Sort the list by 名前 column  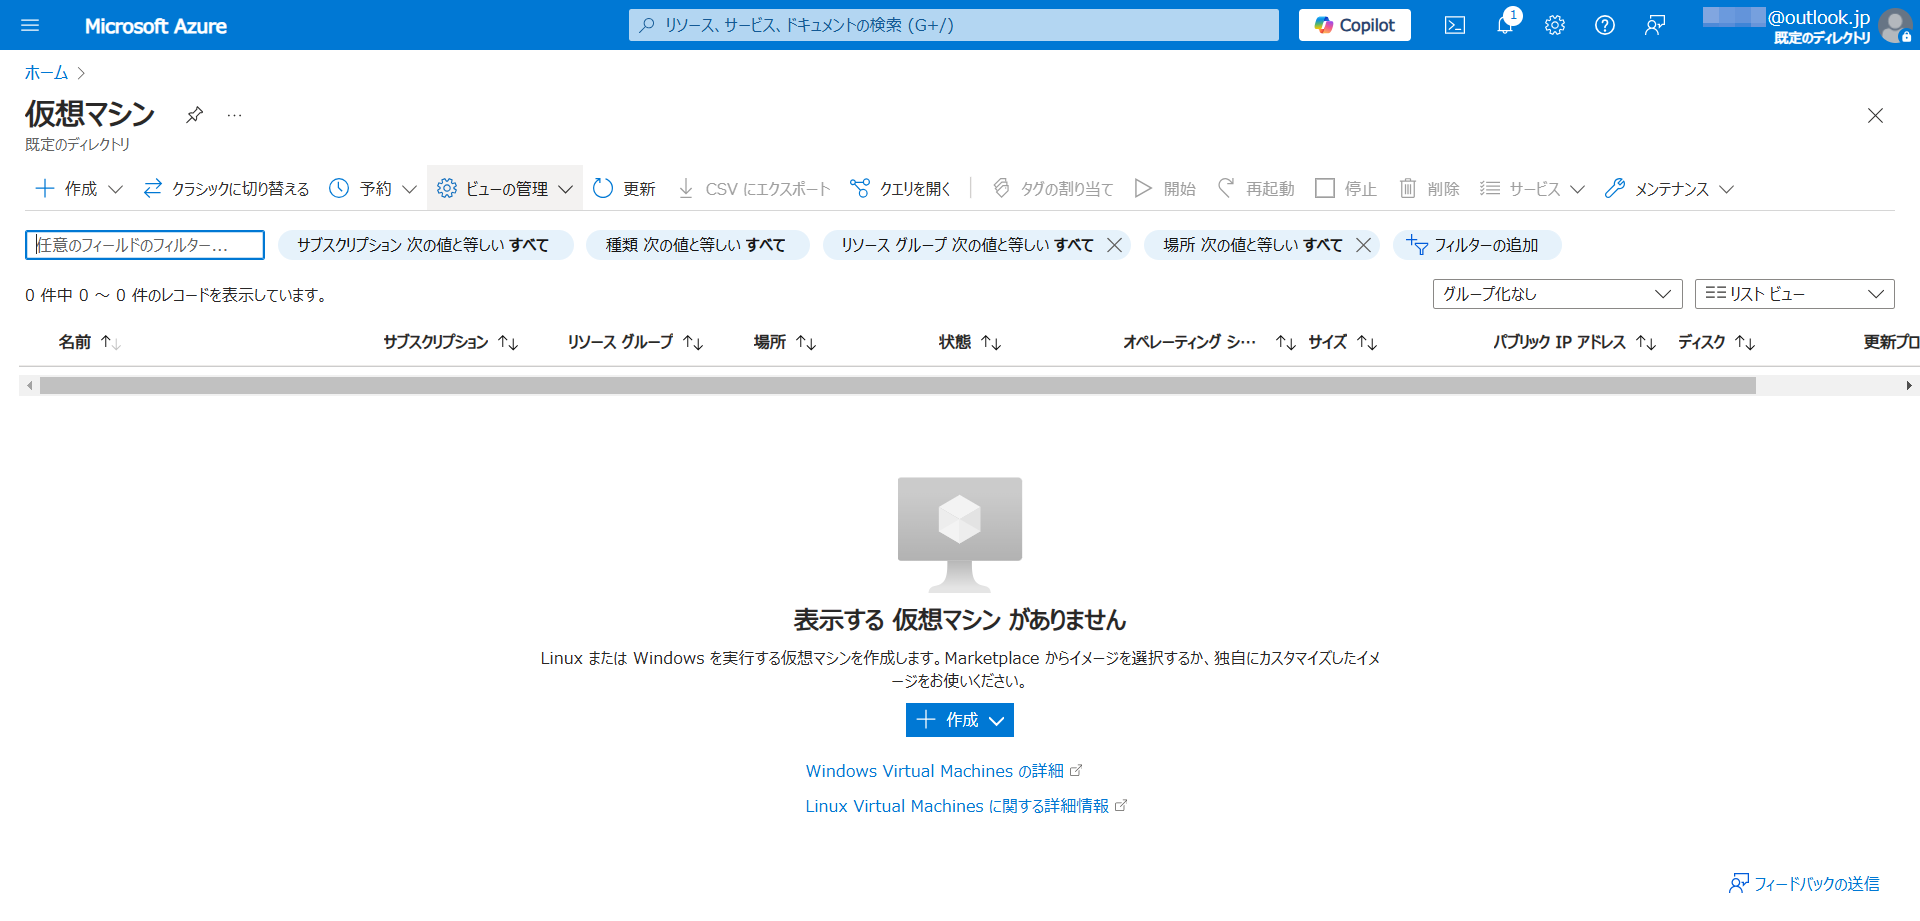click(75, 342)
